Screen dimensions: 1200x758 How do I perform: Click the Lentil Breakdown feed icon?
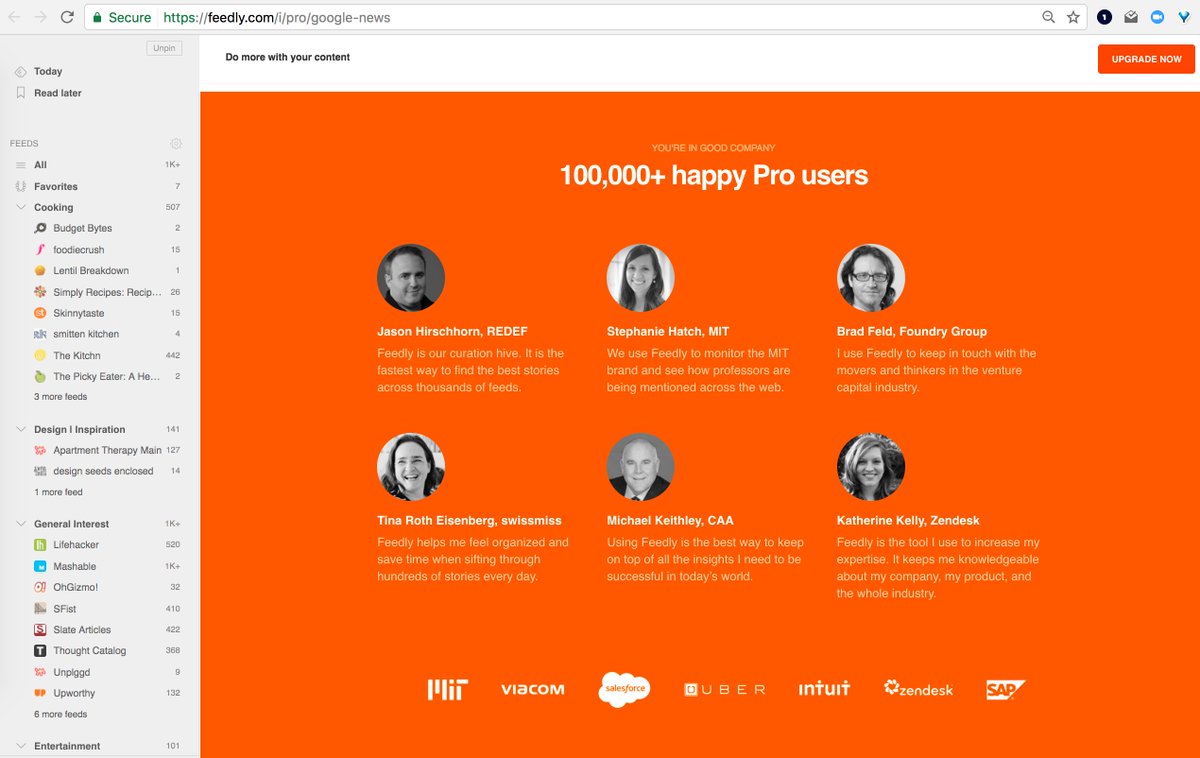click(40, 270)
